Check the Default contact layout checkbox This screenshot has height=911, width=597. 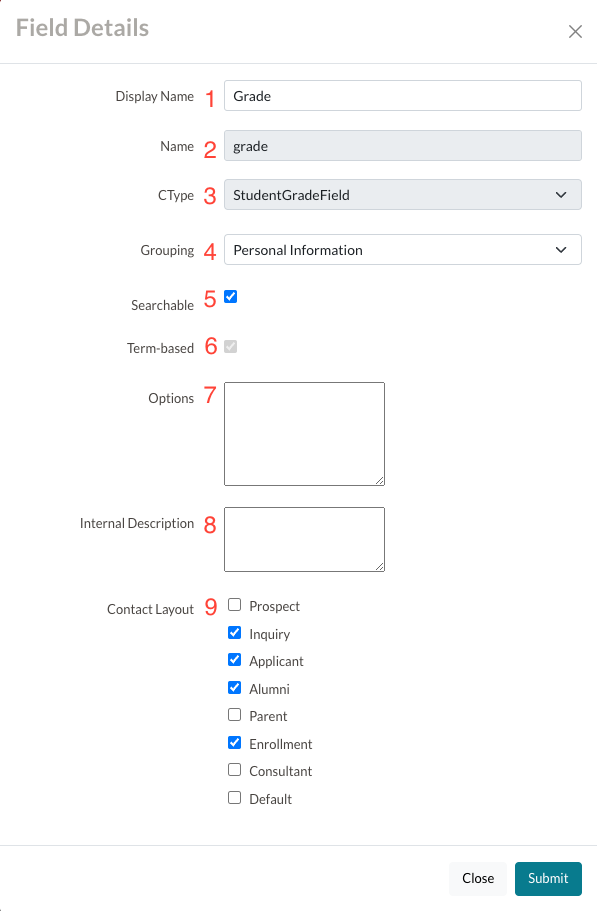pos(234,798)
